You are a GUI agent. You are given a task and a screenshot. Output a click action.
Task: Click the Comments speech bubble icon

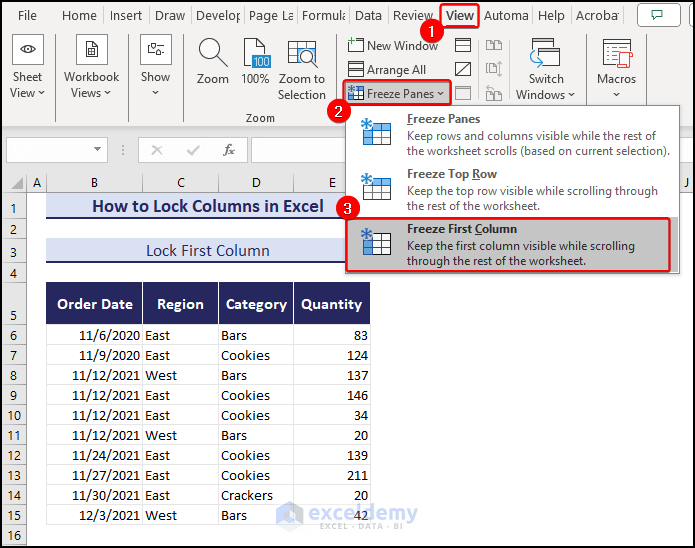click(658, 15)
